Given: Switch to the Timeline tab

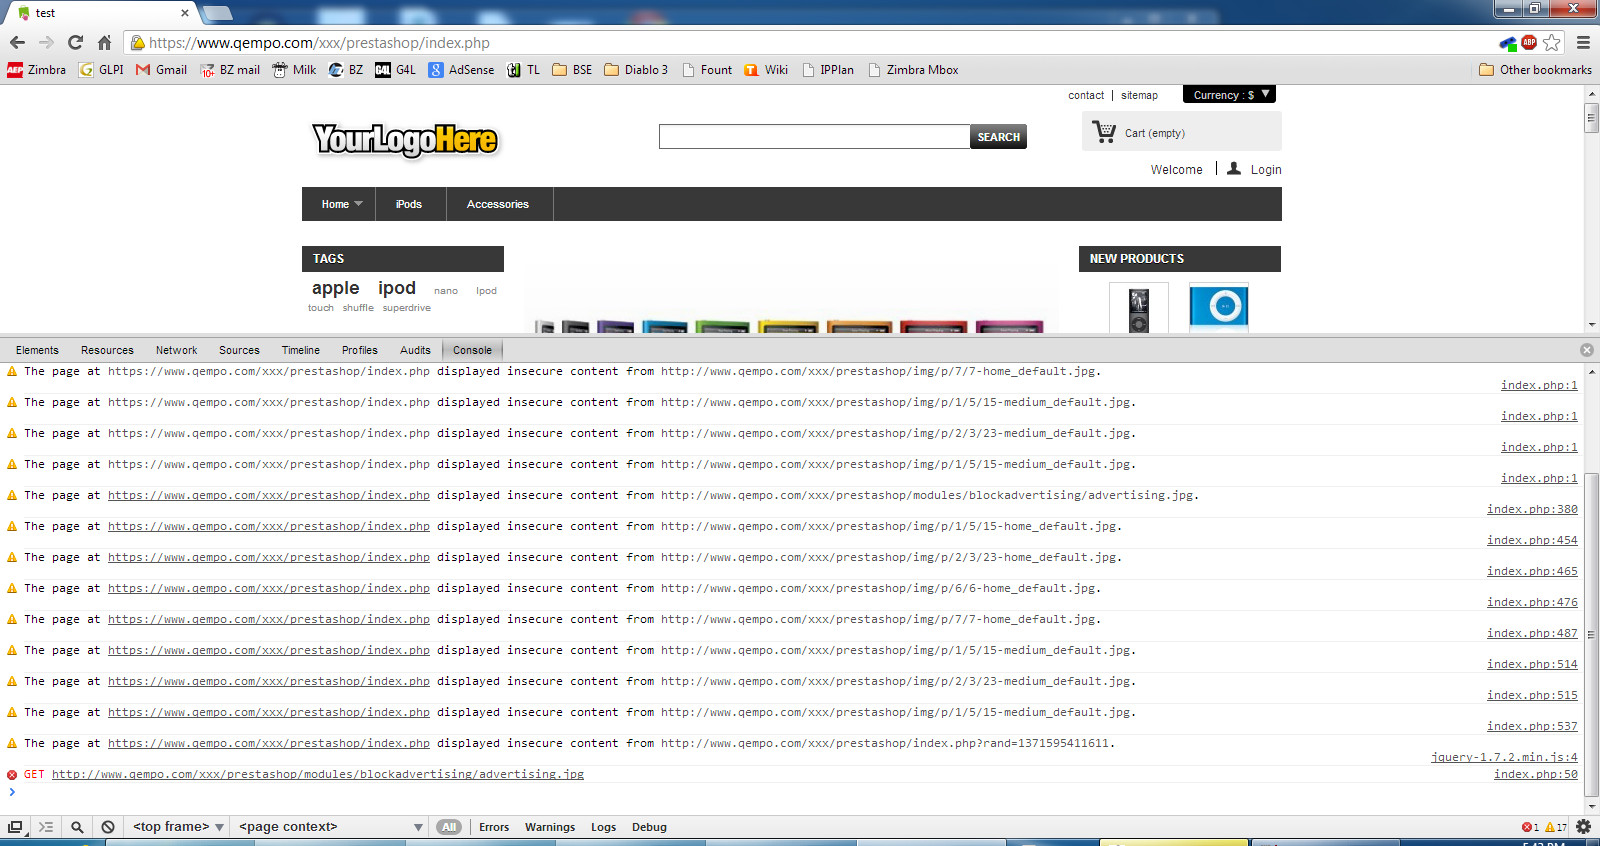Looking at the screenshot, I should pyautogui.click(x=300, y=350).
